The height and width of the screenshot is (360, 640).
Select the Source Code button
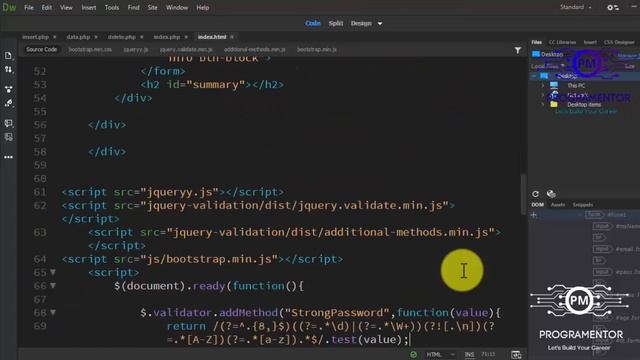(42, 49)
